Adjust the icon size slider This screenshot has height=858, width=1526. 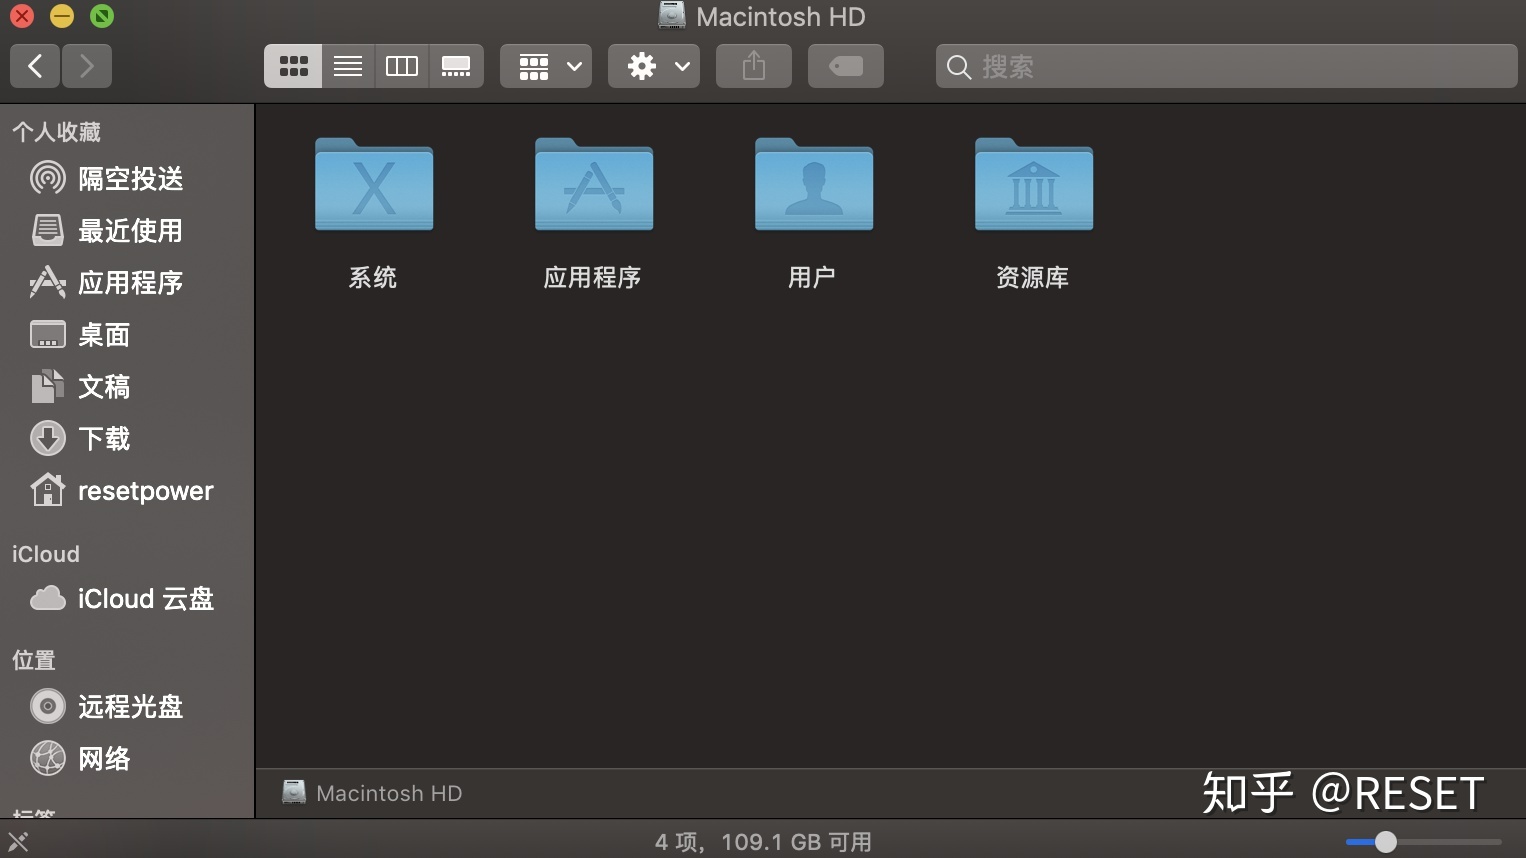click(x=1423, y=842)
